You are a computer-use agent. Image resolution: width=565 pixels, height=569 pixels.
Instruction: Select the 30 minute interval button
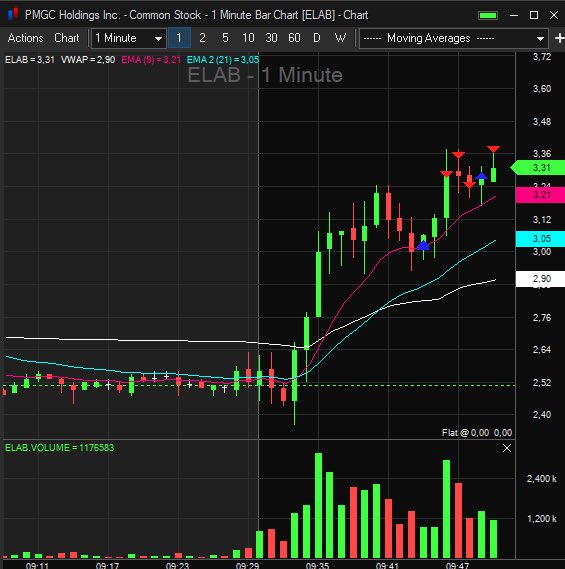pyautogui.click(x=271, y=38)
